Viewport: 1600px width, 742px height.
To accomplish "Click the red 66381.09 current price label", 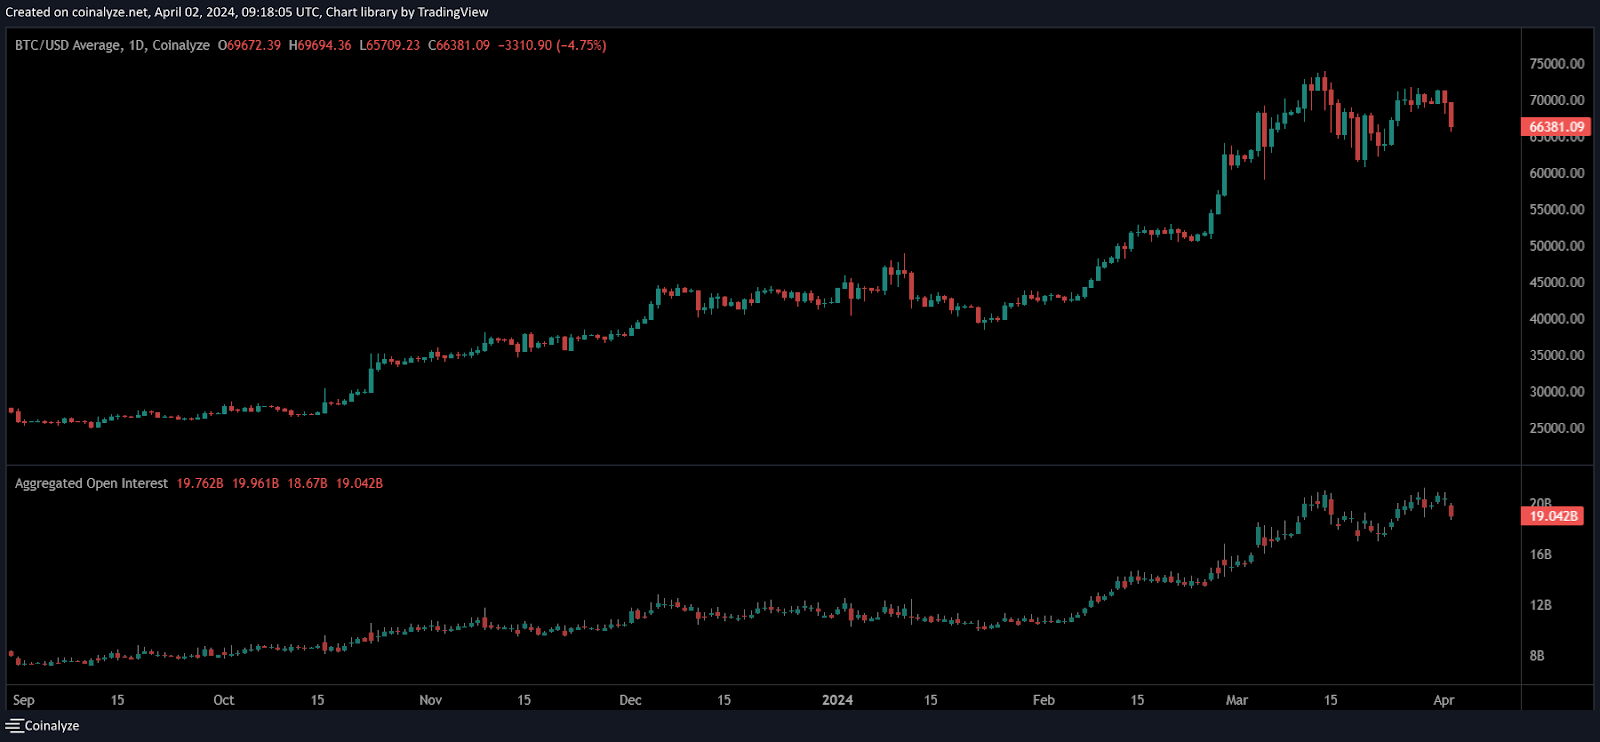I will click(1556, 127).
